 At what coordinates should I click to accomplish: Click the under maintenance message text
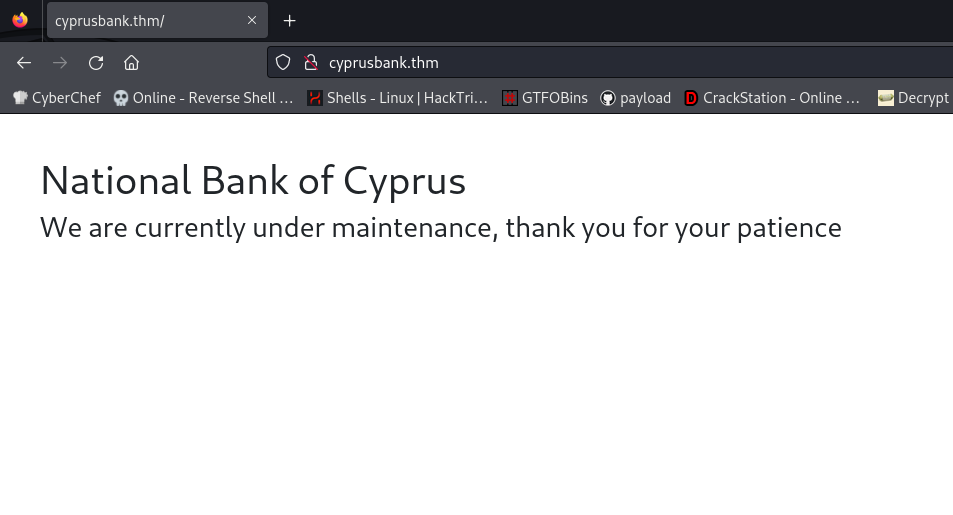click(x=441, y=228)
